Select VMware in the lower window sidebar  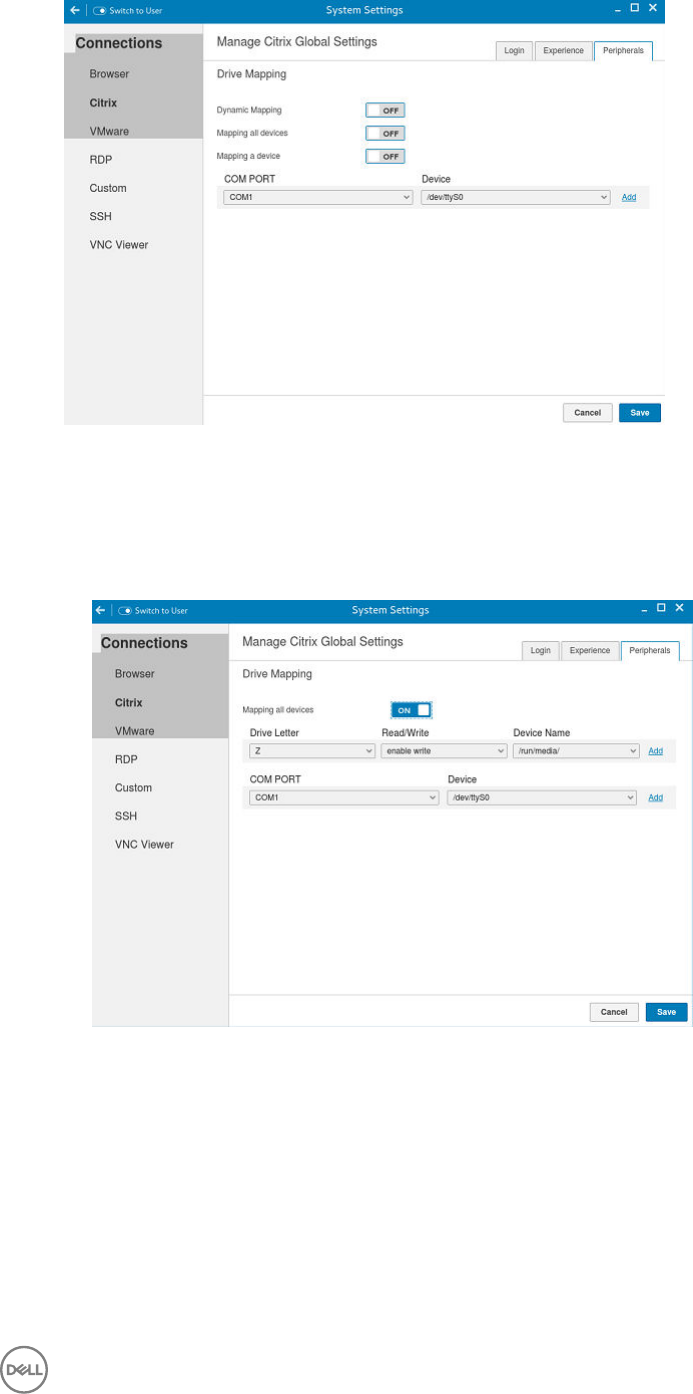pyautogui.click(x=135, y=731)
